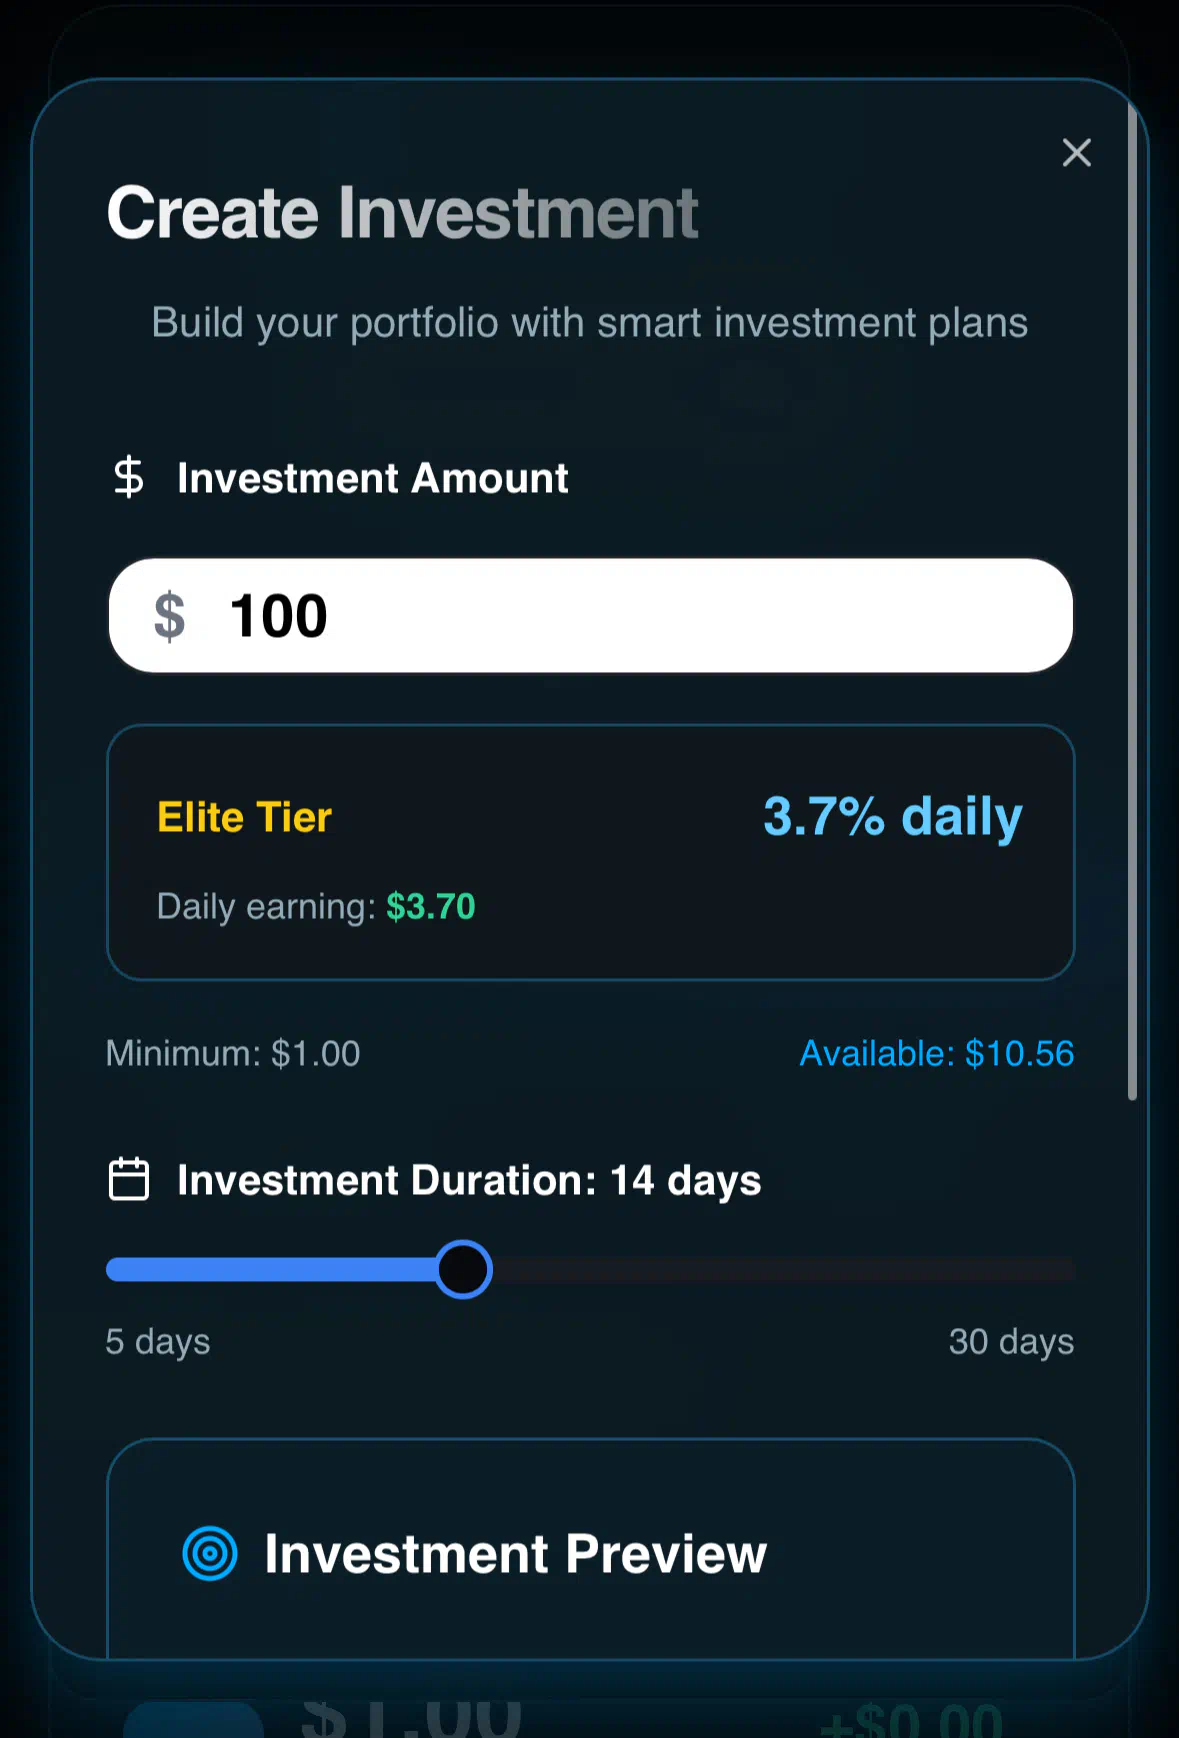Click the calendar icon next to Investment Duration
The height and width of the screenshot is (1738, 1179).
click(129, 1179)
